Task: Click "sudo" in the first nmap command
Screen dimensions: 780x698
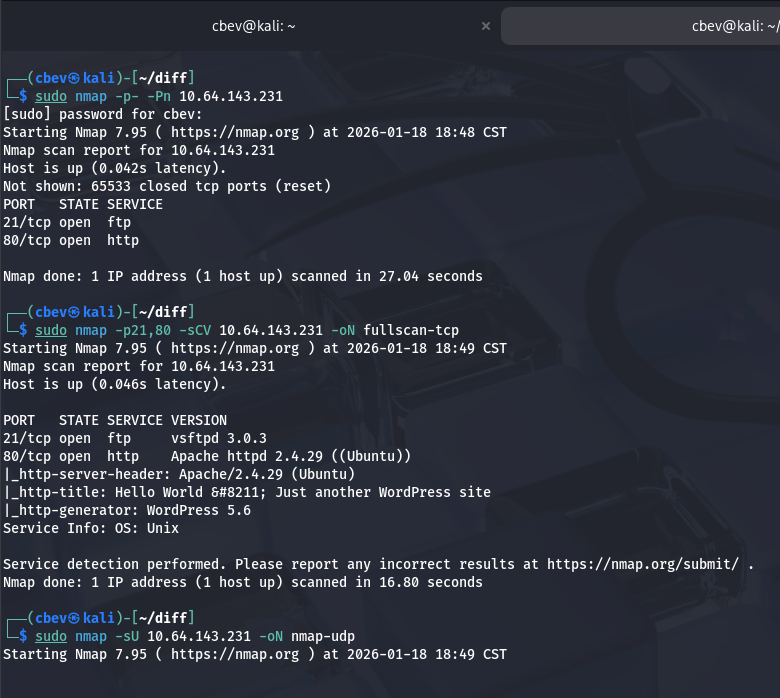Action: [51, 96]
